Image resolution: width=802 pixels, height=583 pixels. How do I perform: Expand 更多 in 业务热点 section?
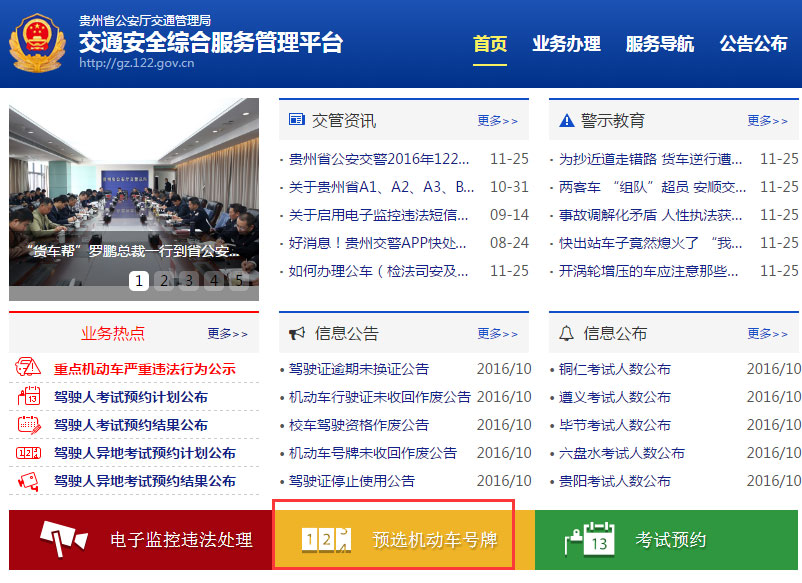pyautogui.click(x=227, y=334)
